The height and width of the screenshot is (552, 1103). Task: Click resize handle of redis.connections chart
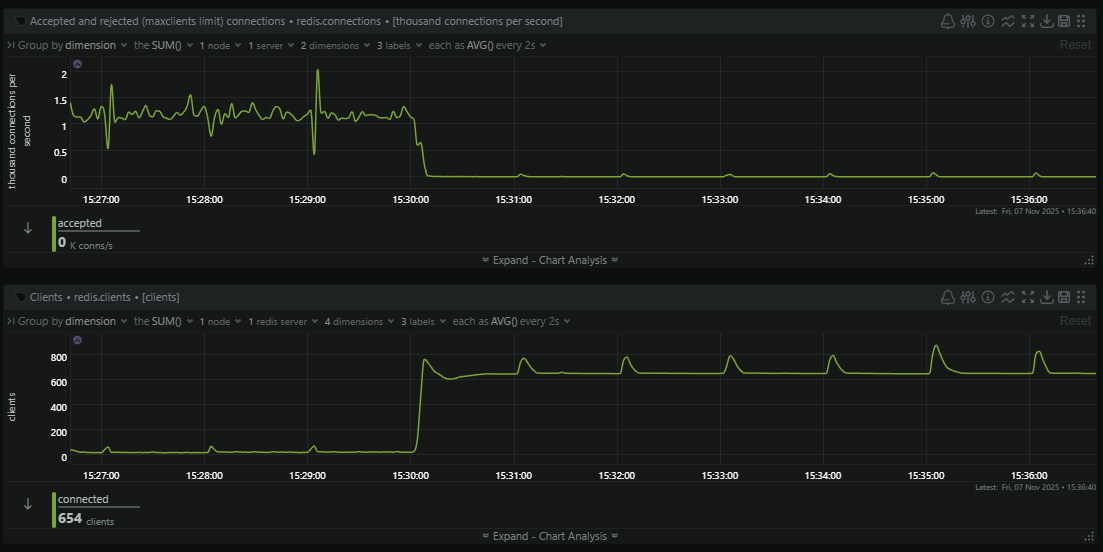(1090, 260)
